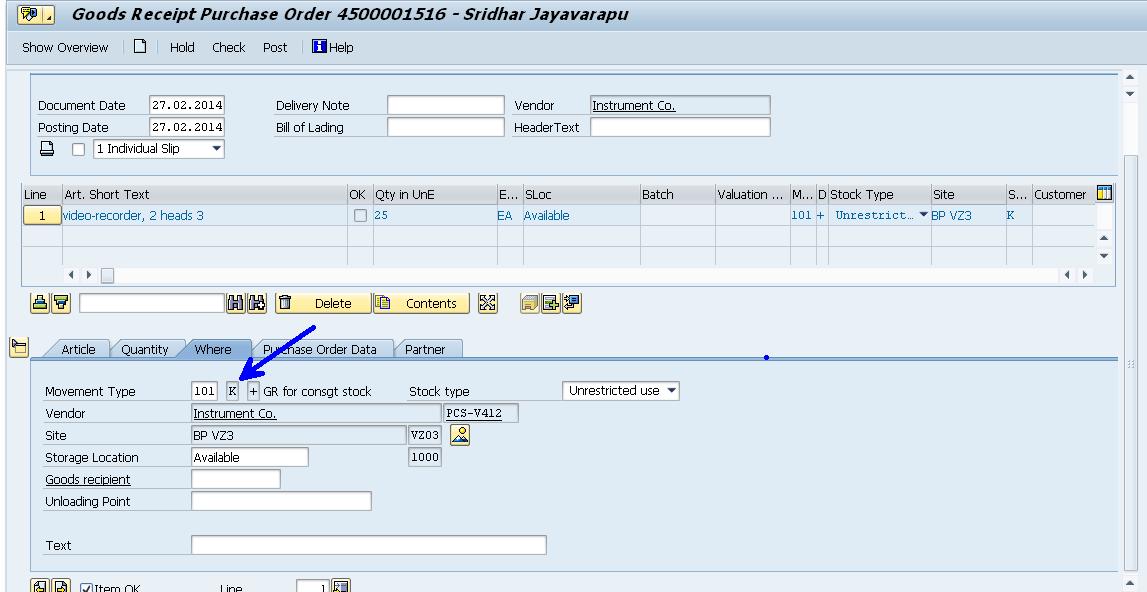The width and height of the screenshot is (1147, 592).
Task: Open the Unrestricted use stock type dropdown
Action: point(672,391)
